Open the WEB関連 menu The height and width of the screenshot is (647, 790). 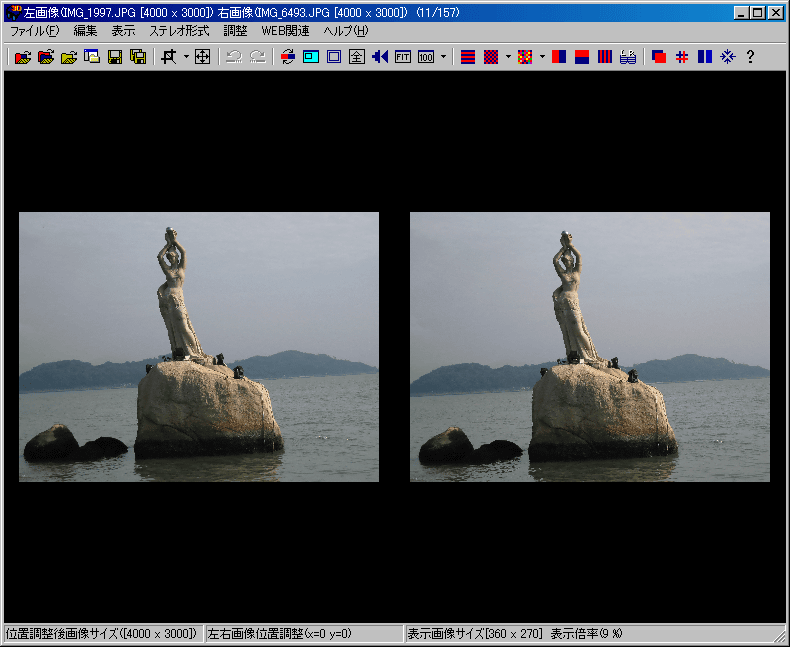pyautogui.click(x=285, y=31)
